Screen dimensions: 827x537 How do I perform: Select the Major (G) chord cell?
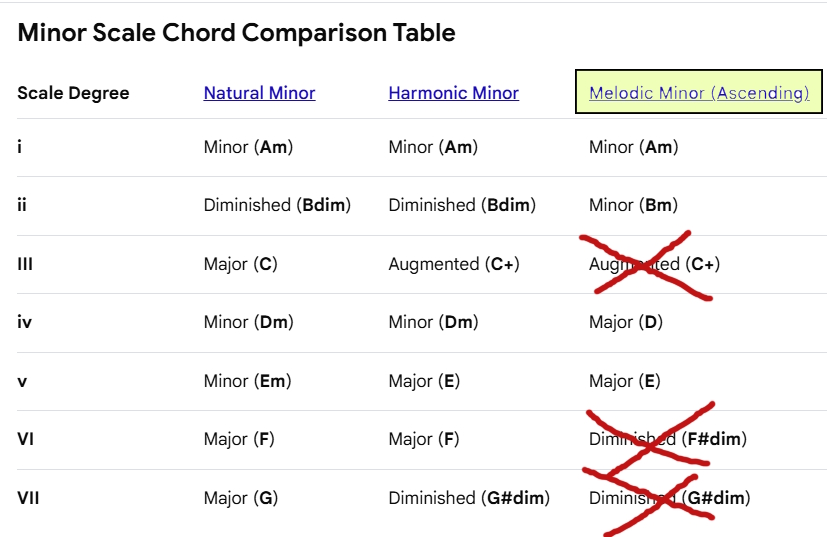click(239, 498)
